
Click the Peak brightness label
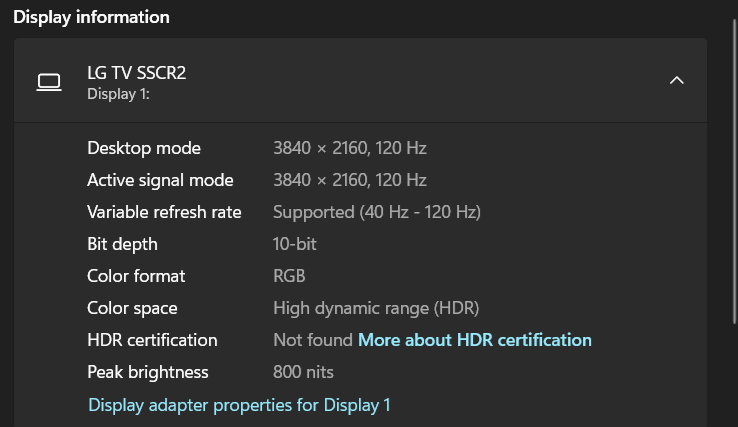coord(148,372)
